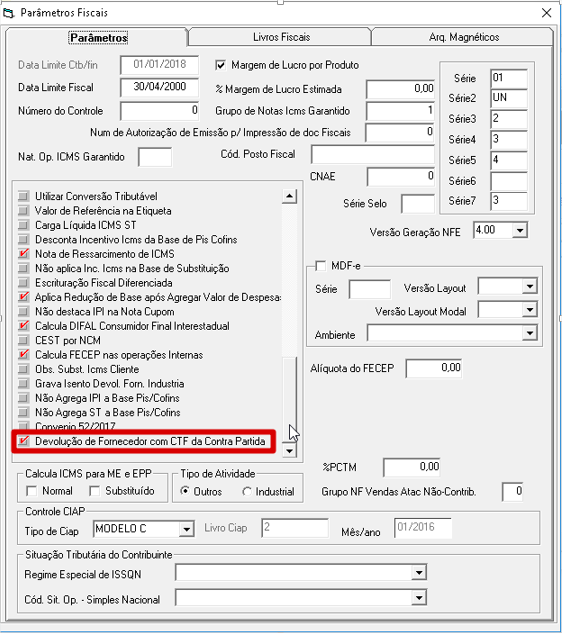Check Carga Líquida ICMS ST
This screenshot has height=633, width=562.
[x=23, y=225]
